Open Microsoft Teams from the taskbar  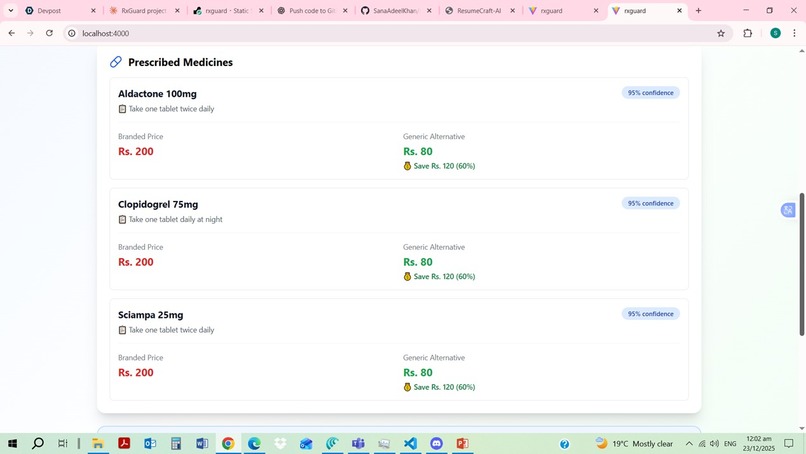click(x=358, y=443)
